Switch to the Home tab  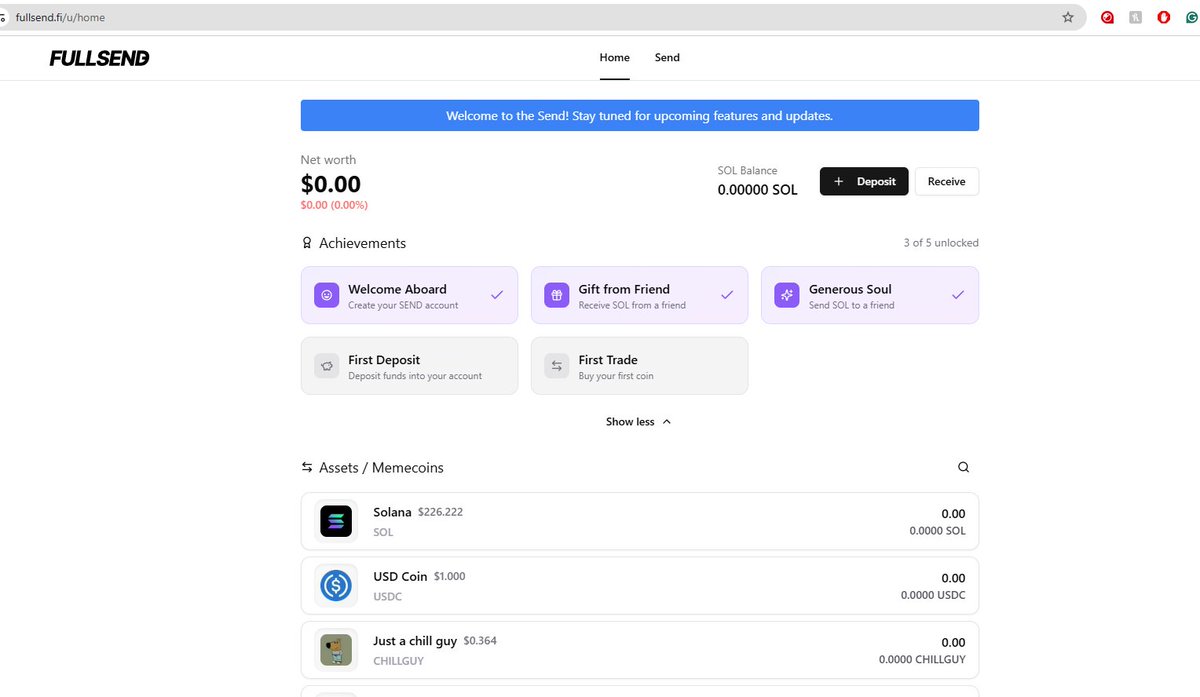[x=615, y=58]
